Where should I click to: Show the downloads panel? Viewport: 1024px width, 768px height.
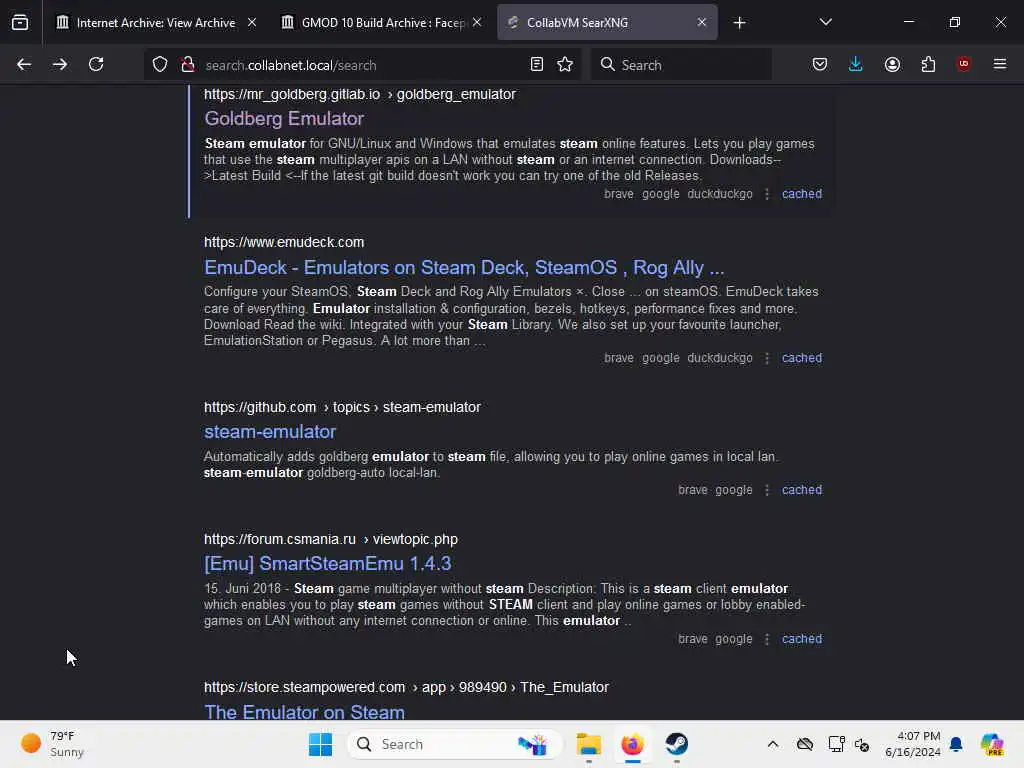click(x=856, y=65)
